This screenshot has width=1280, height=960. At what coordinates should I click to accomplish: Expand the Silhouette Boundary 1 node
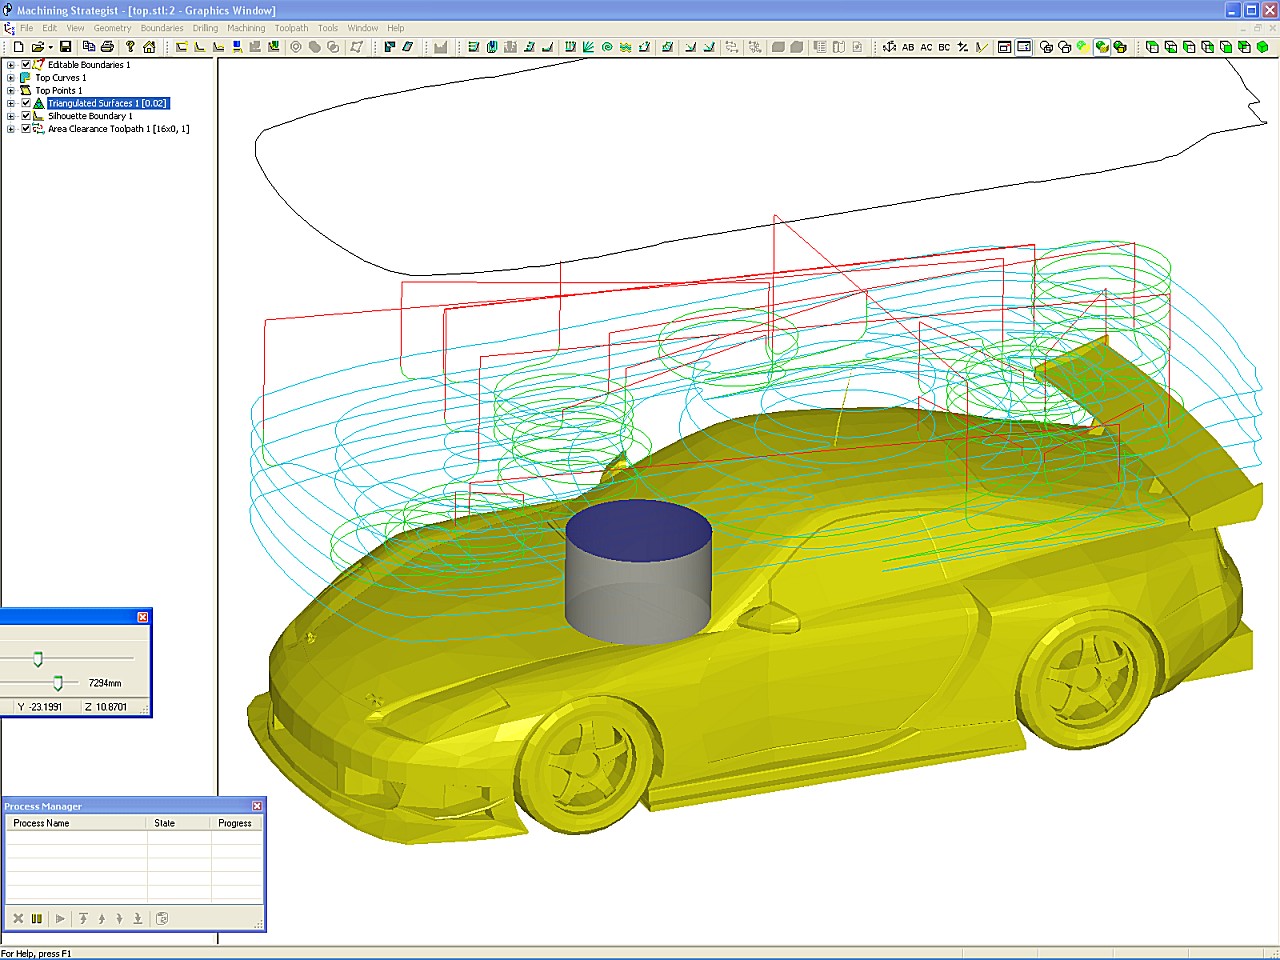11,116
